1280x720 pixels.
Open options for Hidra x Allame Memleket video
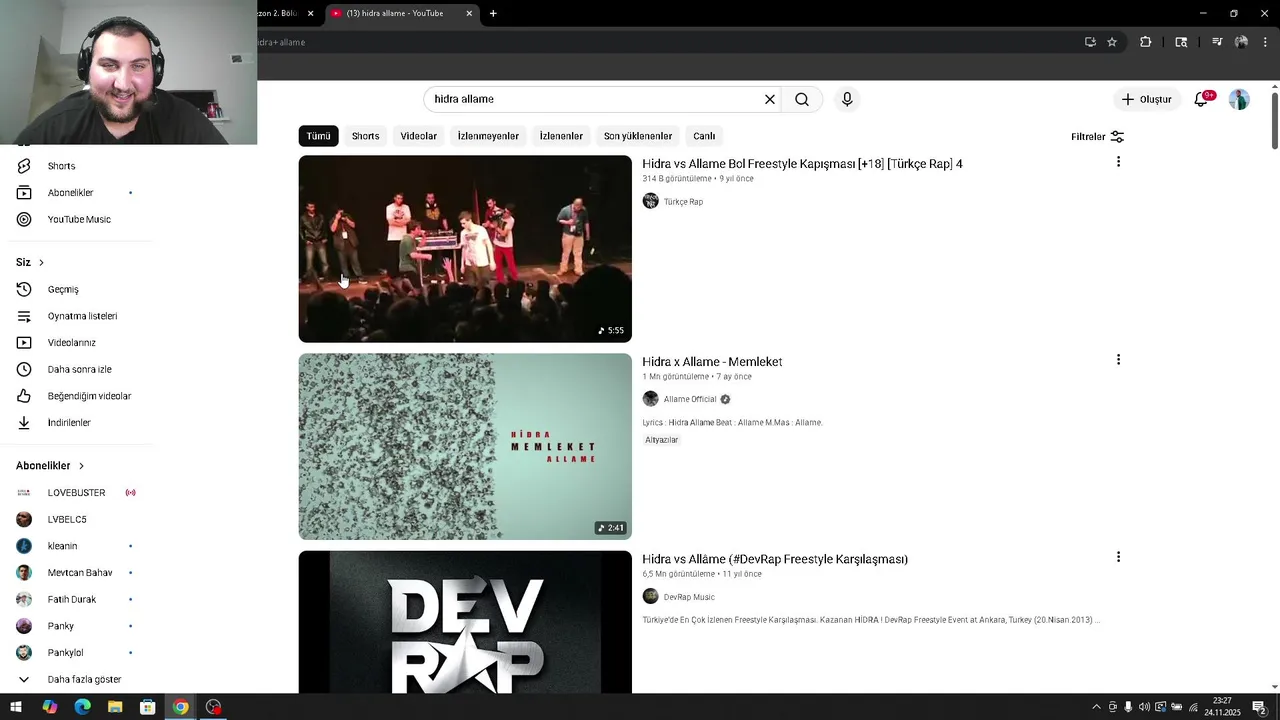[x=1118, y=360]
